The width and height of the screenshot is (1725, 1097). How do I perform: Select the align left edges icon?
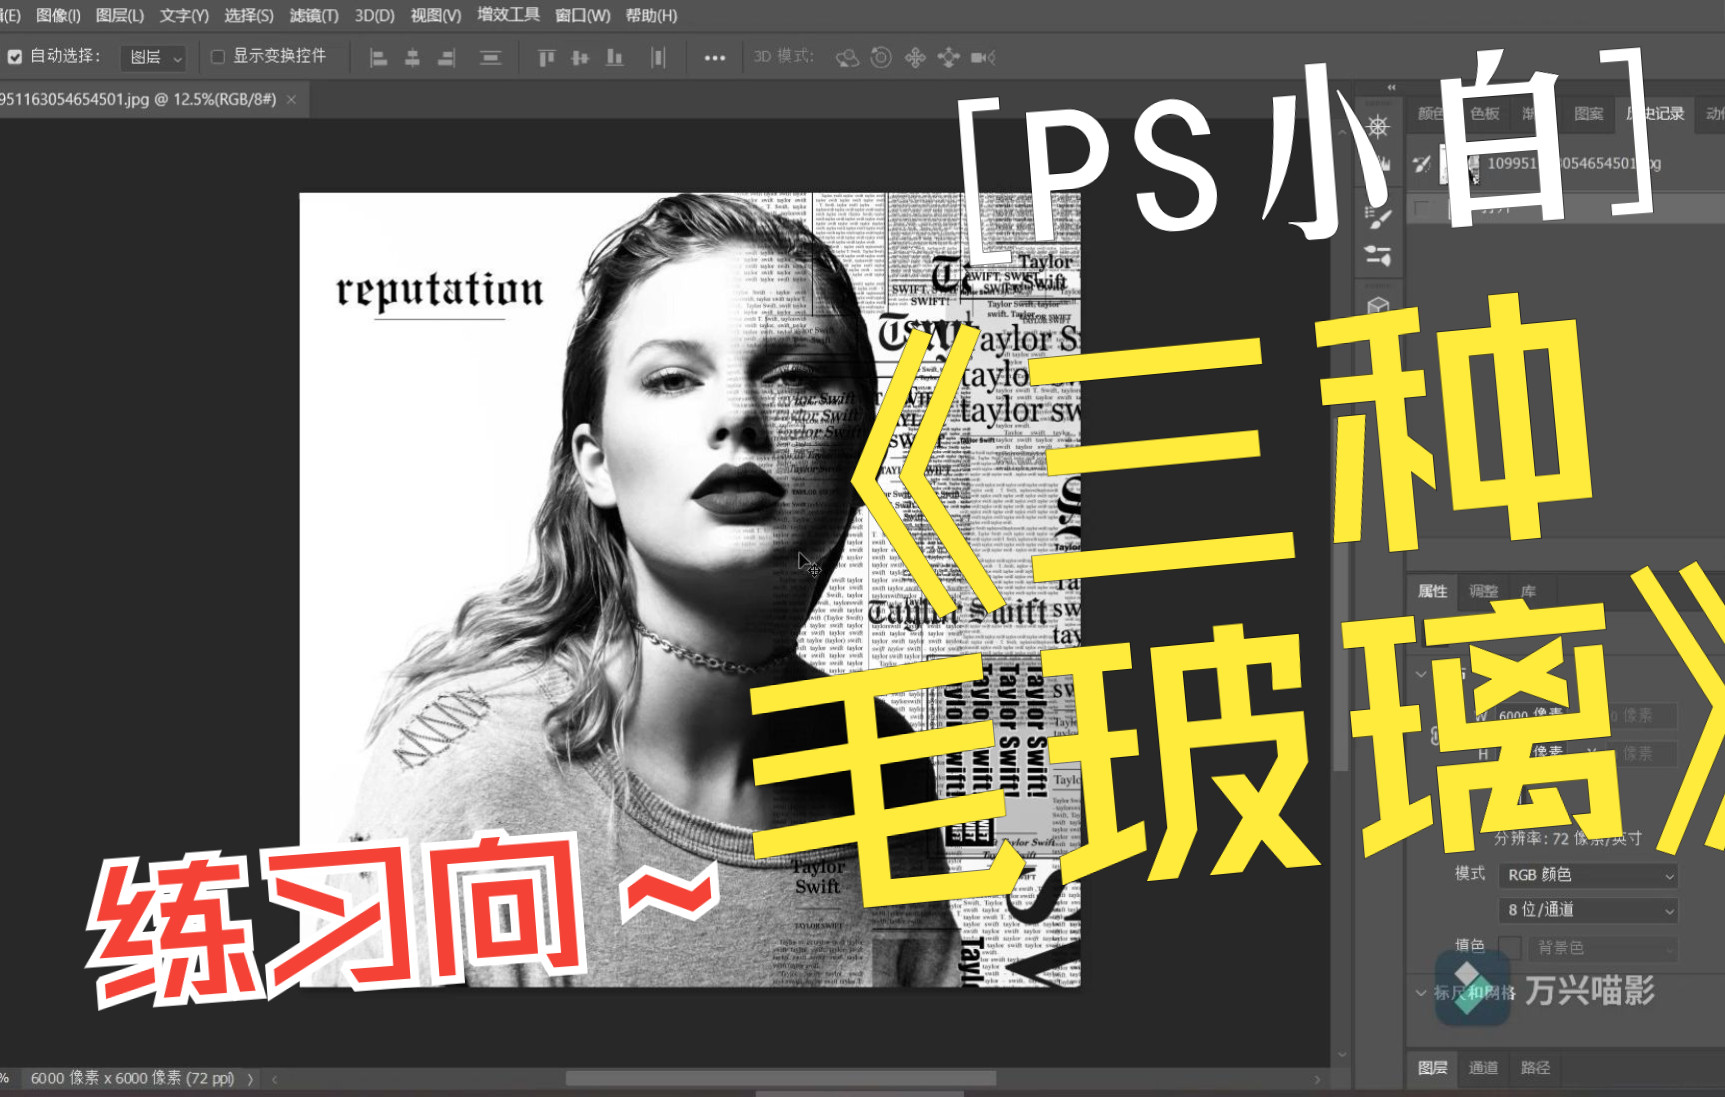pos(378,58)
